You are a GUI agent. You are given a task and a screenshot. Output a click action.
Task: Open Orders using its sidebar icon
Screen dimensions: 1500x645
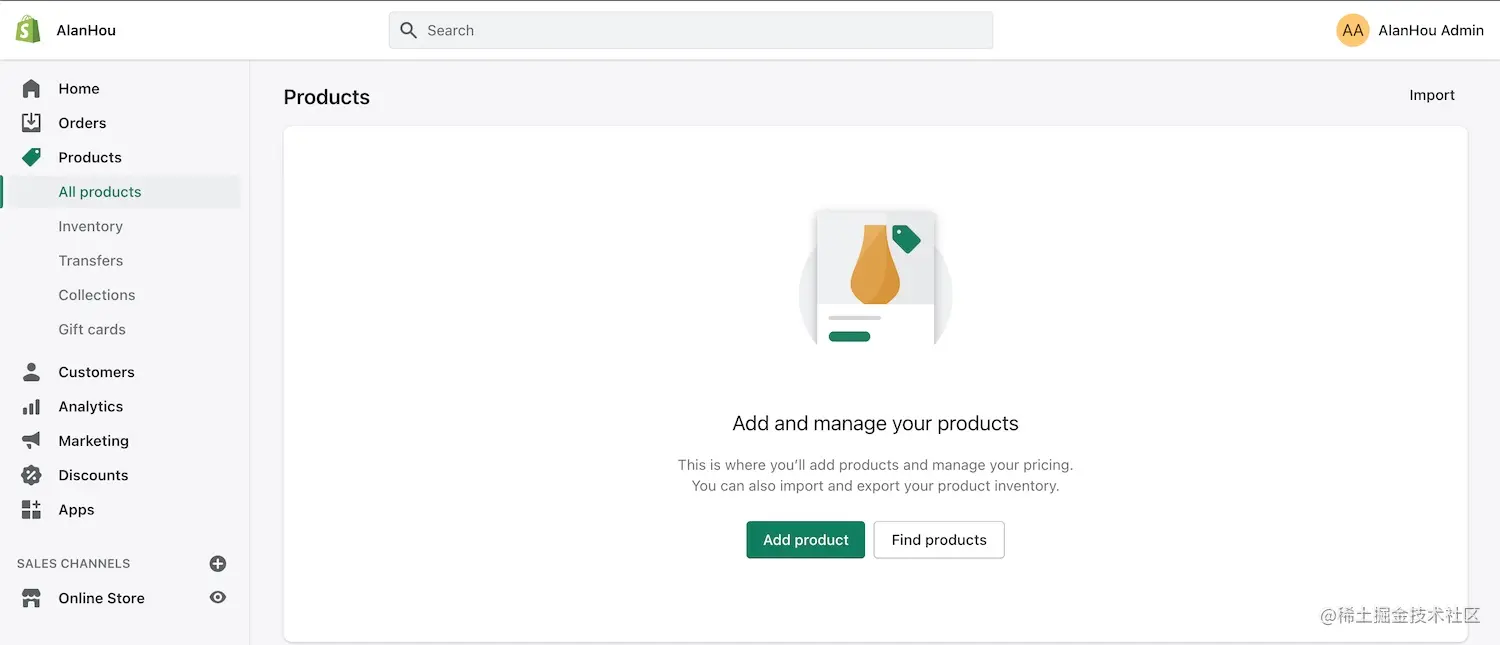pos(32,122)
